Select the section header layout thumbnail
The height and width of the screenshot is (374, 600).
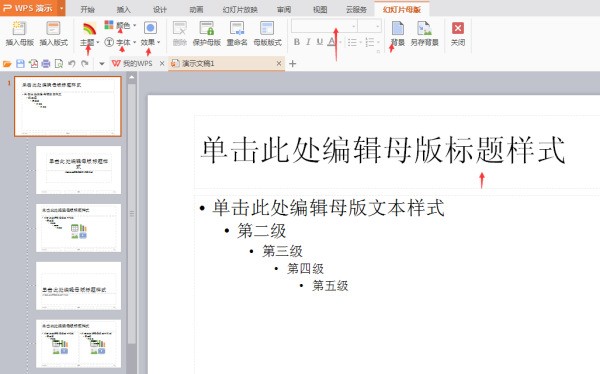[78, 286]
